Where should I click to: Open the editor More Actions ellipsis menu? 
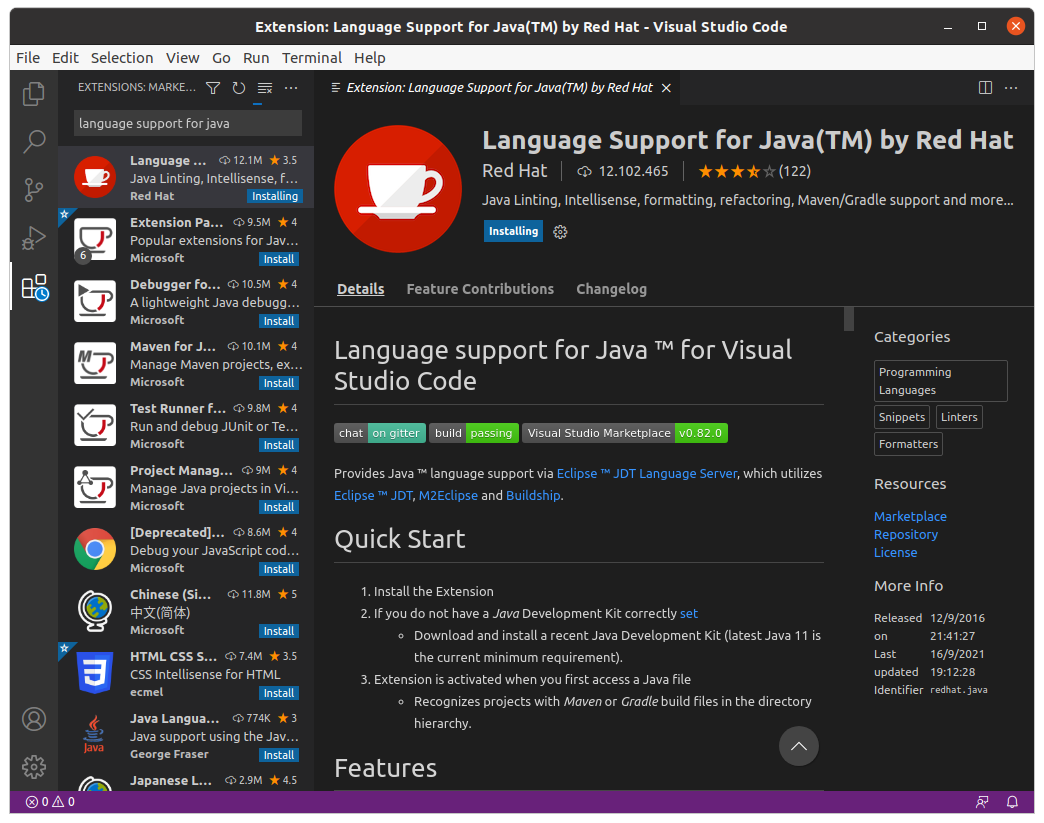pyautogui.click(x=1011, y=88)
